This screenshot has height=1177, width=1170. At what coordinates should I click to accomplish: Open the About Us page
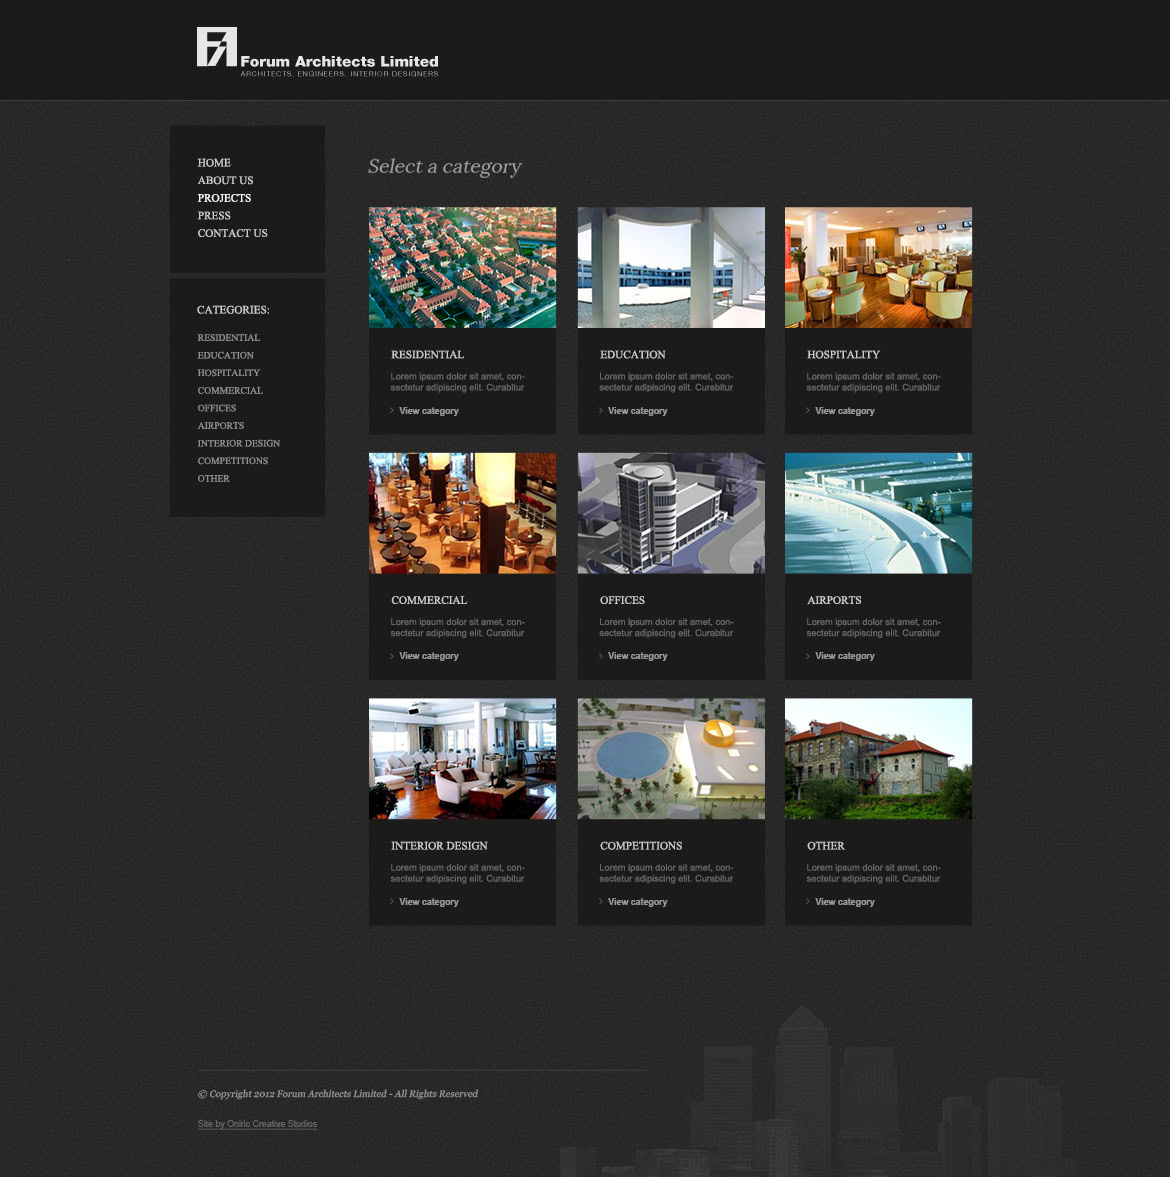[225, 180]
